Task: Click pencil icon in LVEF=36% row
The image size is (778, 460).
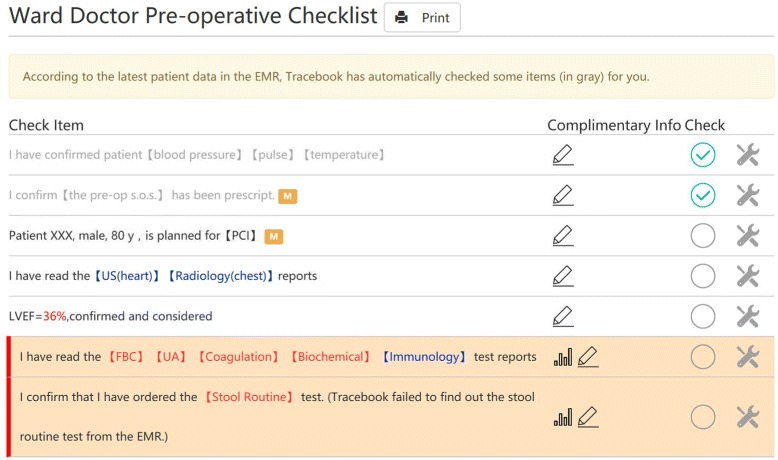Action: click(563, 316)
